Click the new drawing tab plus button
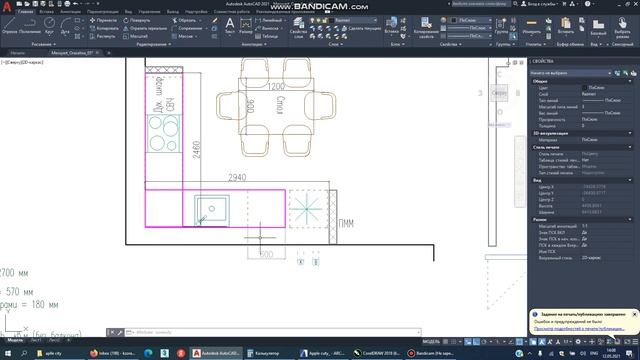Viewport: 640px width, 360px height. (x=109, y=53)
